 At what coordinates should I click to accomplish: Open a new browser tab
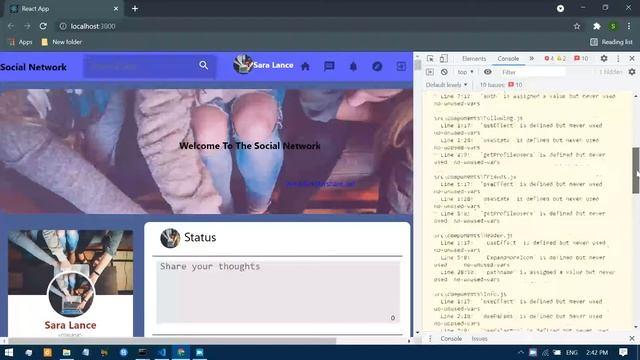coord(135,9)
